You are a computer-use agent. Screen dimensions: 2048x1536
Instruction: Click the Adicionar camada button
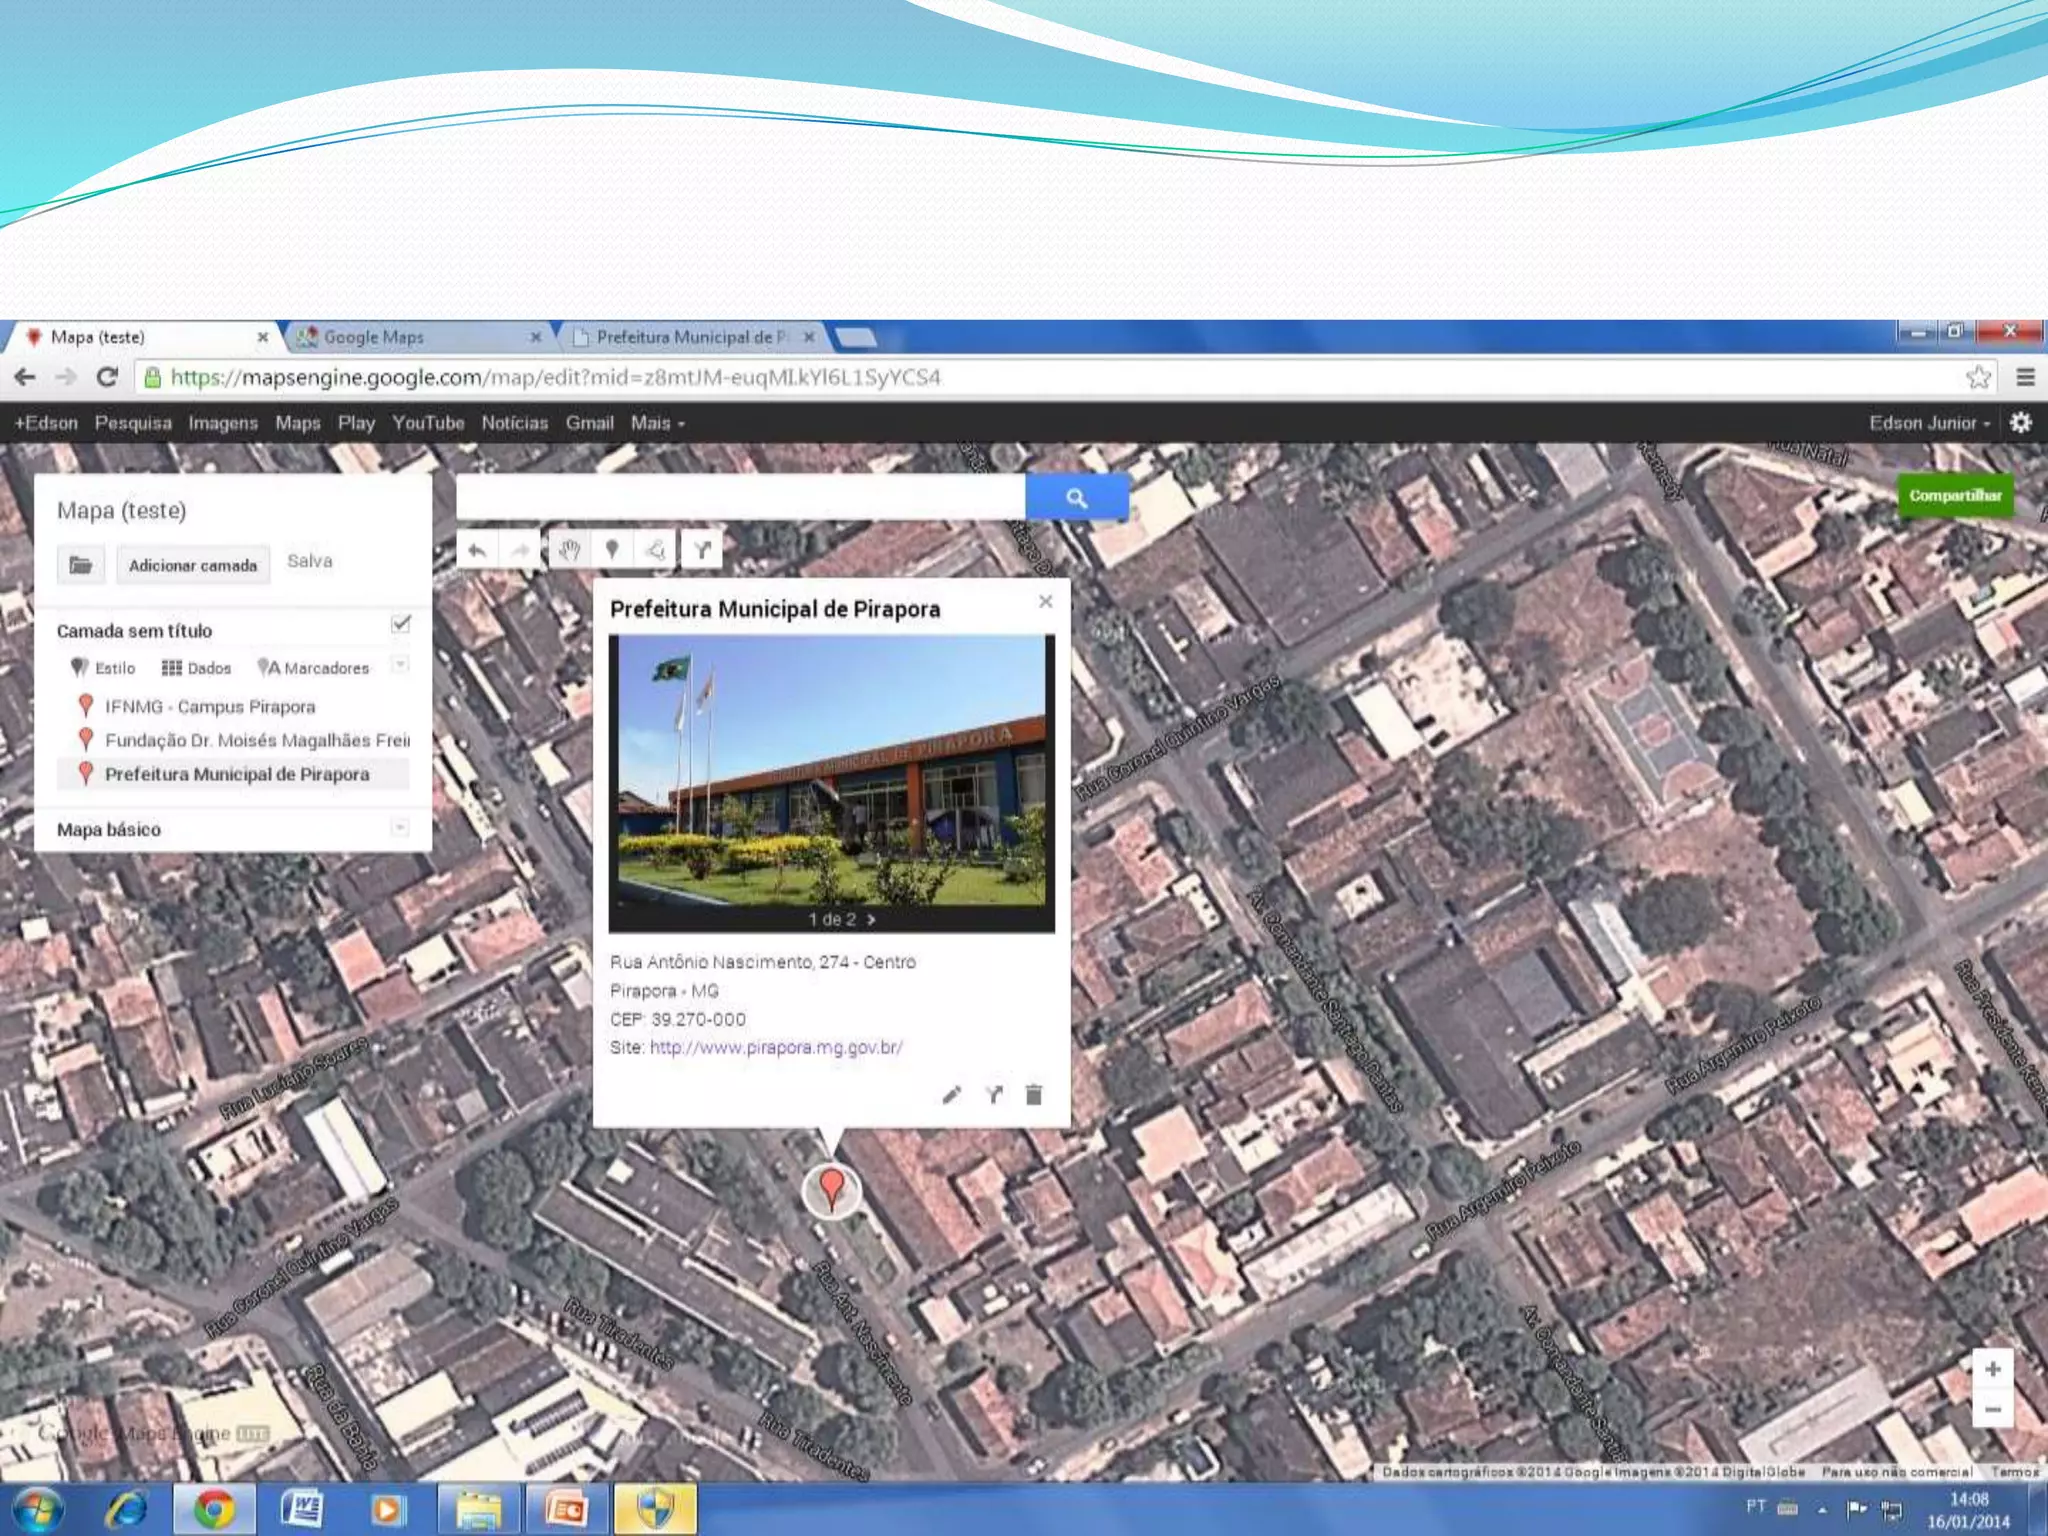pyautogui.click(x=193, y=565)
